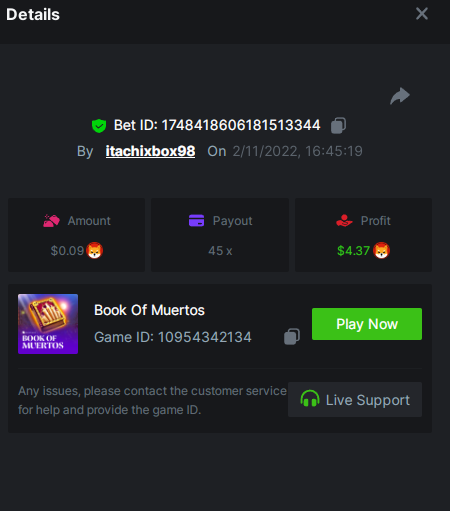Click the Shiba coin beside $0.09
Viewport: 450px width, 511px height.
click(x=94, y=251)
